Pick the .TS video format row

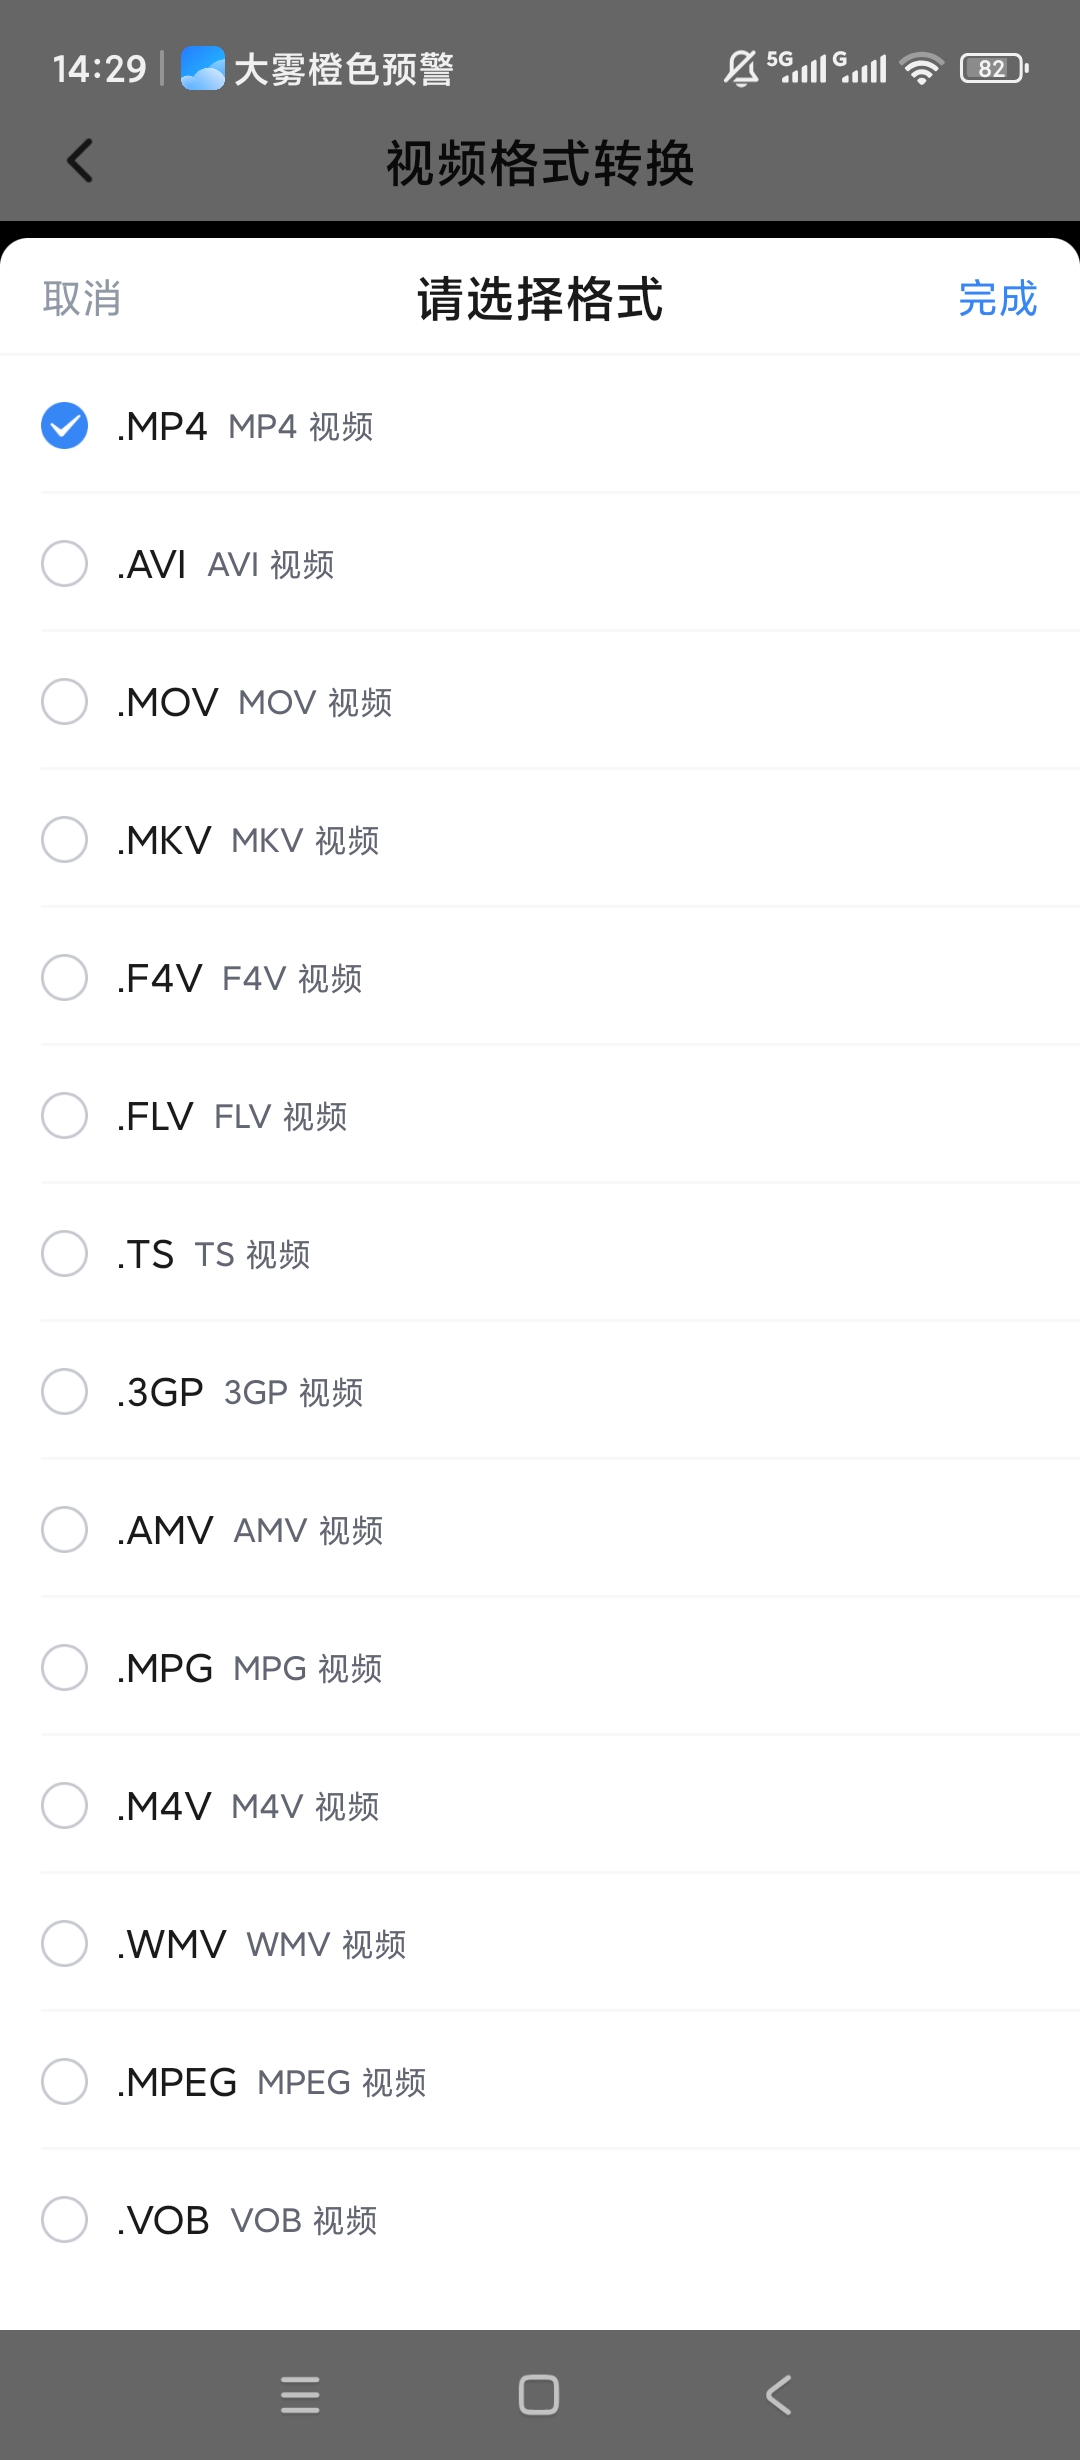point(540,1254)
